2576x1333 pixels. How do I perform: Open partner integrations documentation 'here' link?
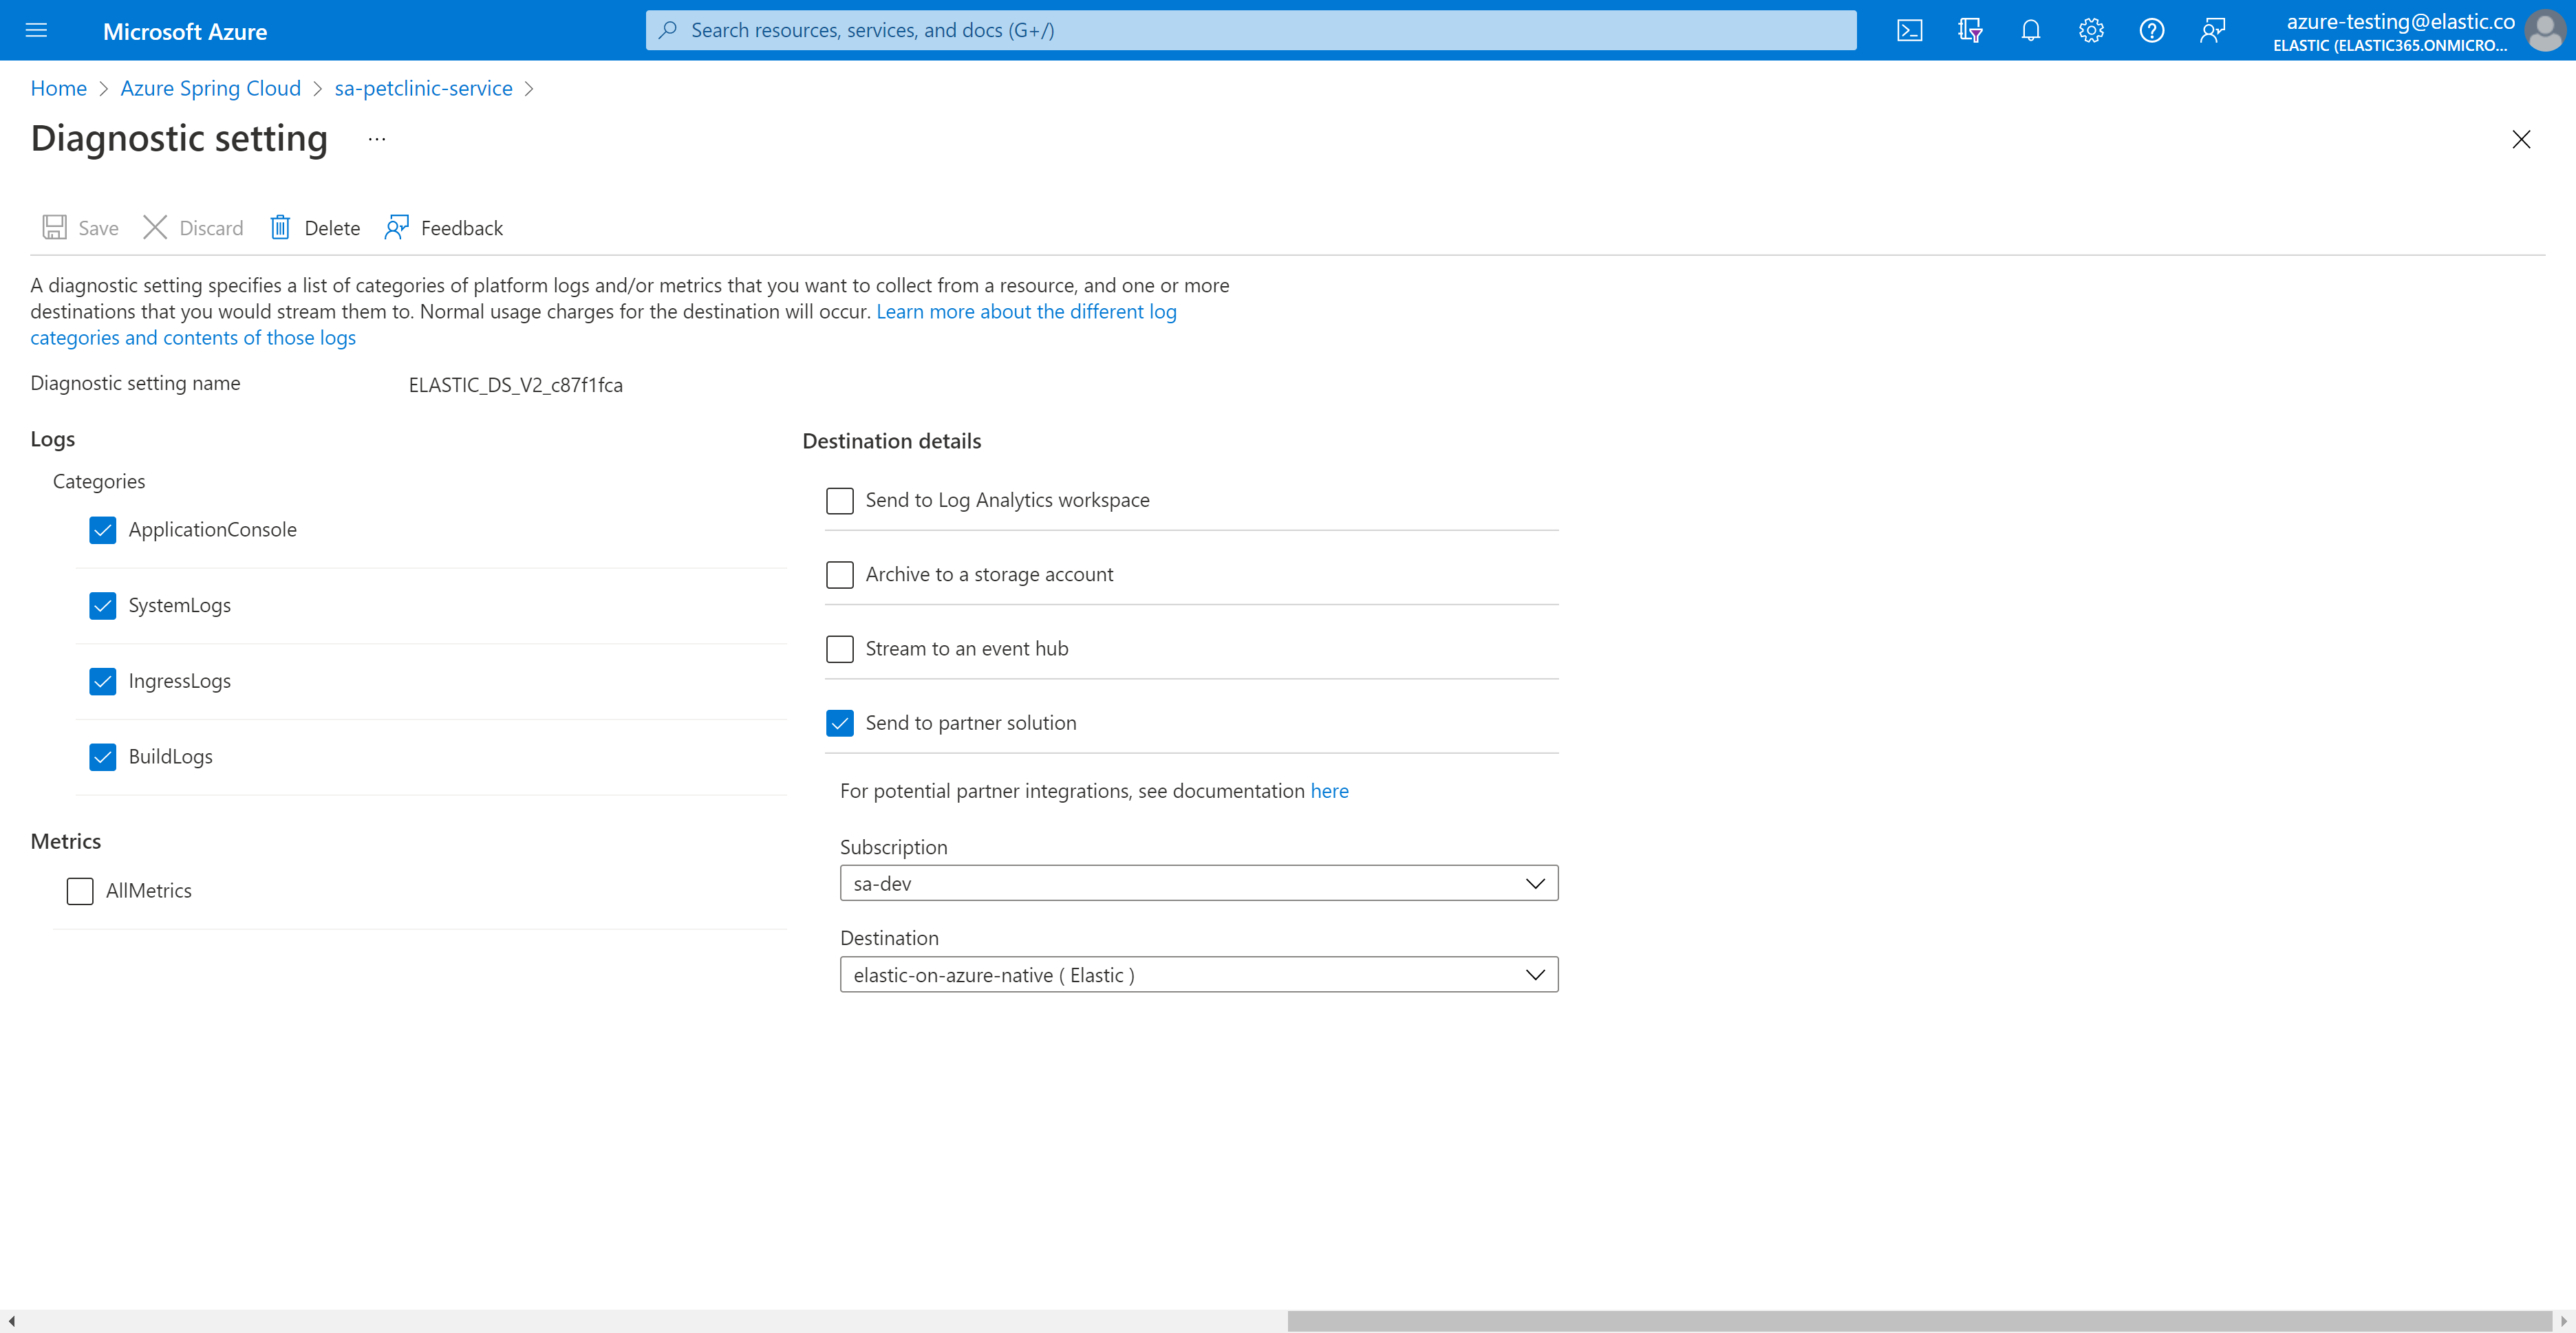click(1329, 791)
